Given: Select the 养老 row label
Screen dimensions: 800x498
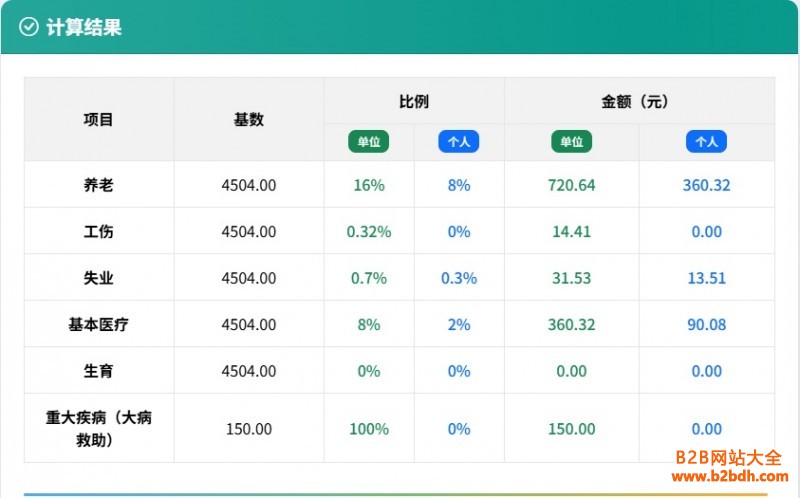Looking at the screenshot, I should (x=99, y=185).
